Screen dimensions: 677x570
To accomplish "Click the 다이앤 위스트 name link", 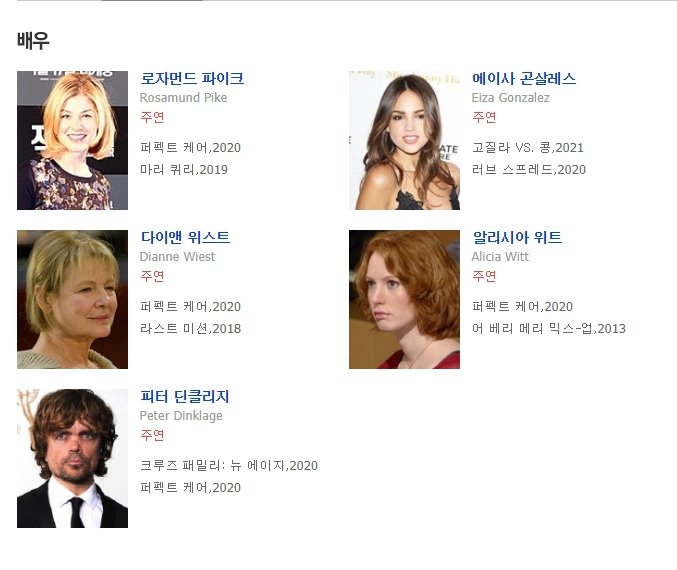I will pos(185,237).
